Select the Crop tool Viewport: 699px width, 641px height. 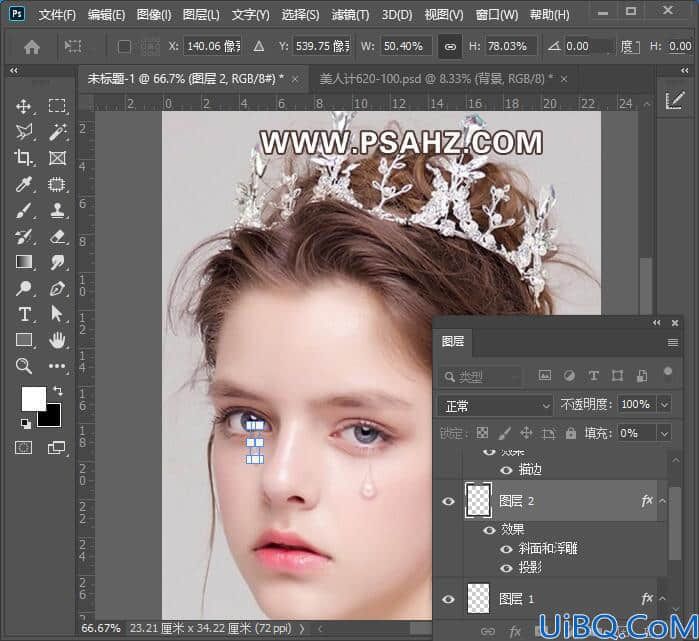[24, 158]
